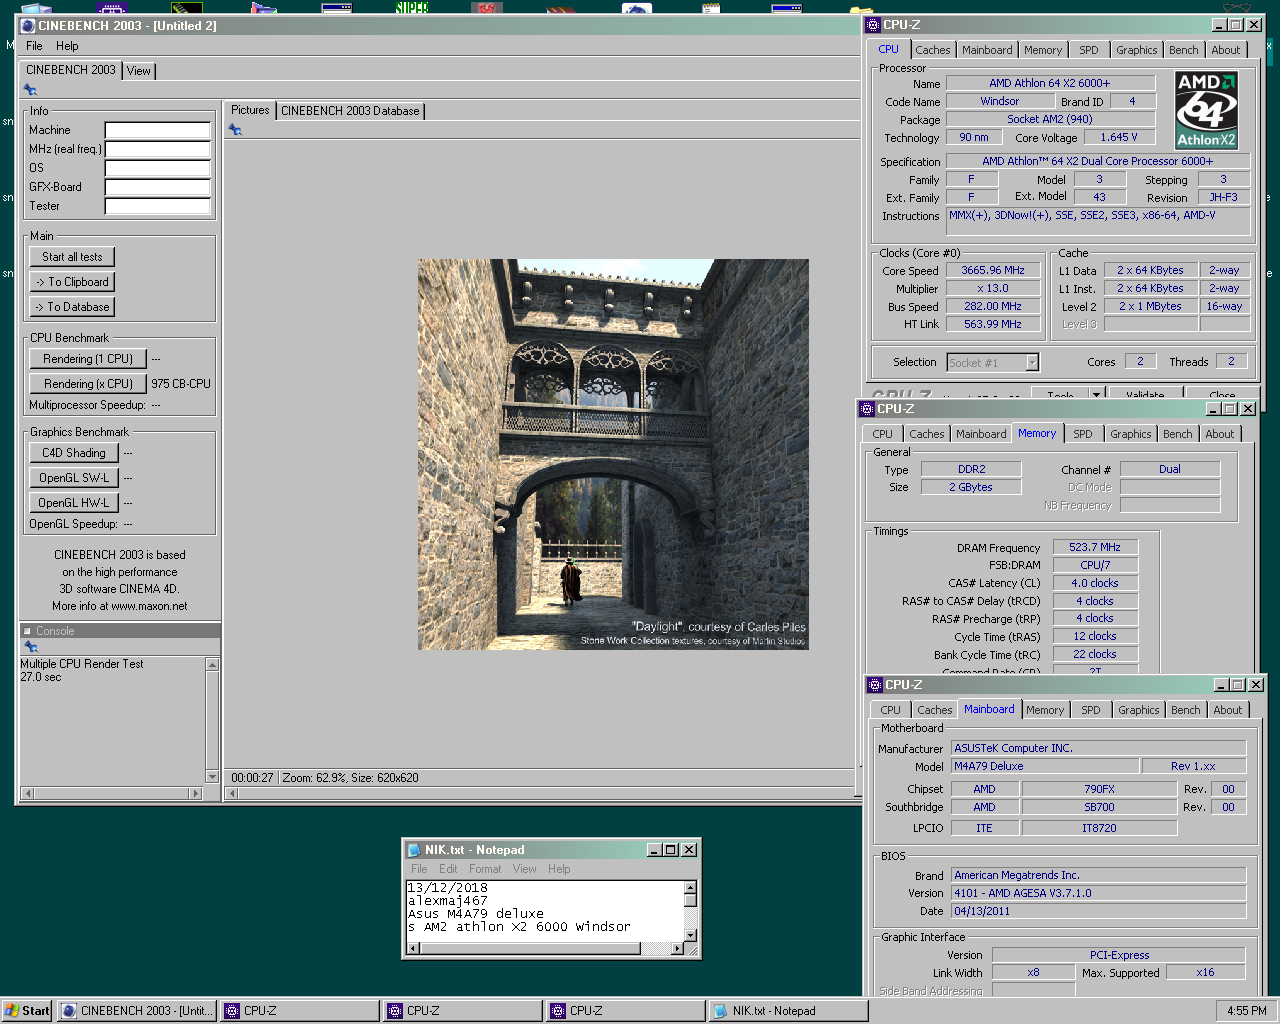Click the Core Voltage value 1.645 V

[x=1119, y=137]
